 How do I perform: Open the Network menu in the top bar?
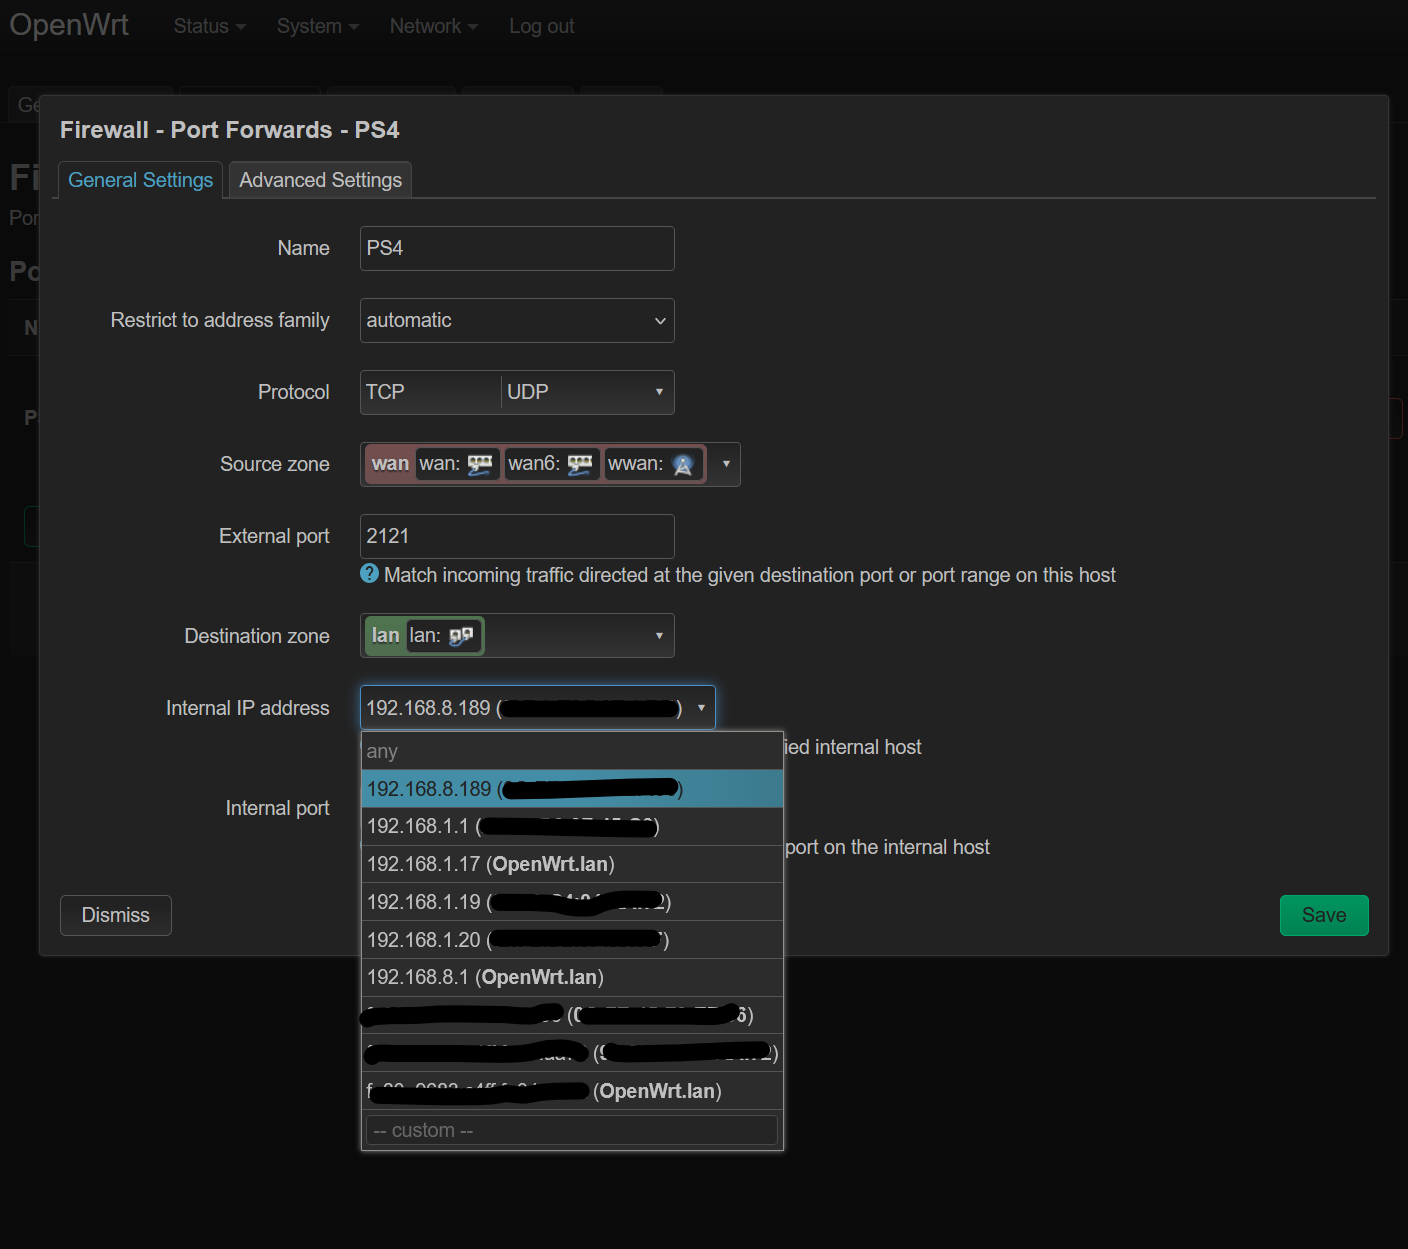[x=433, y=26]
